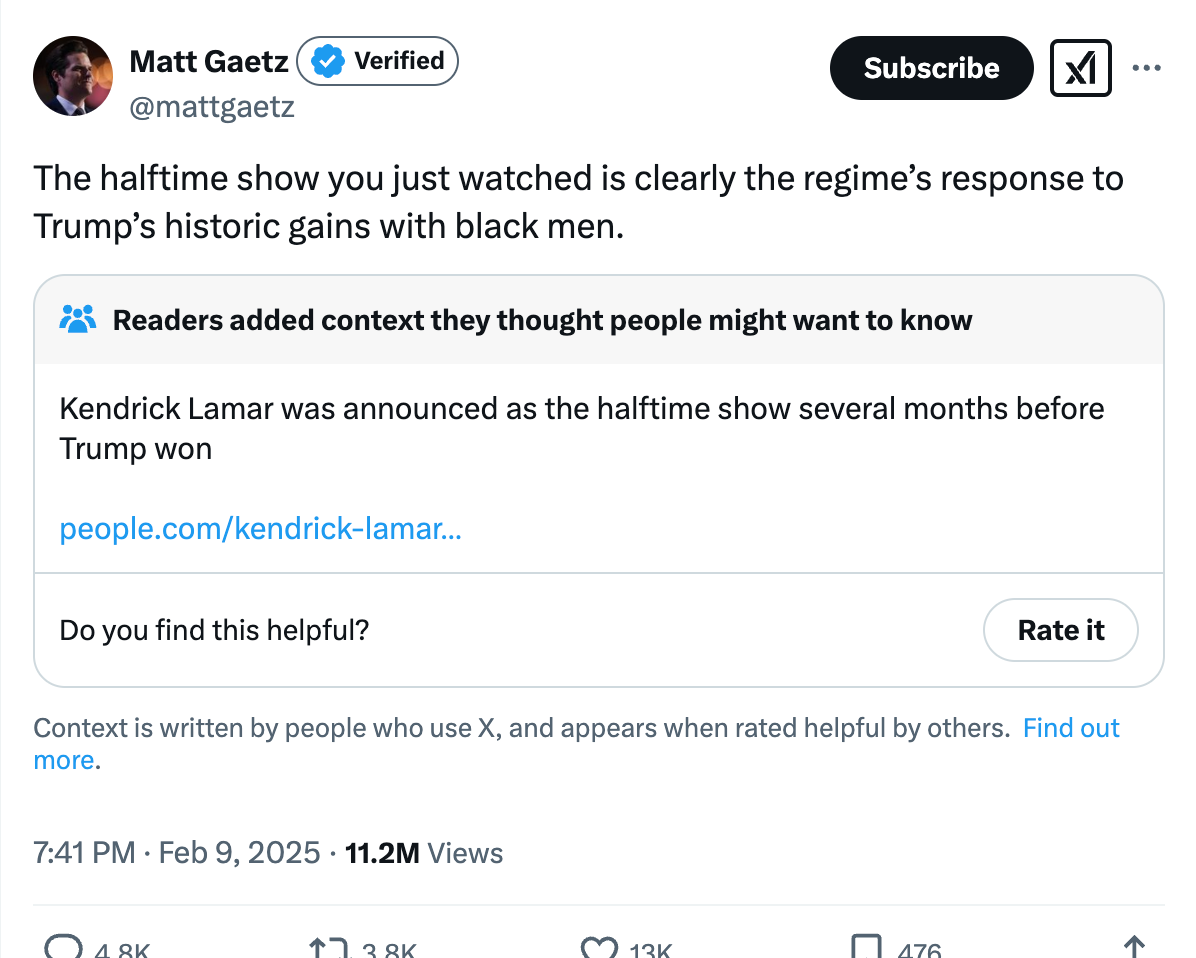Open the @mattgaetz handle
This screenshot has width=1196, height=958.
(213, 106)
